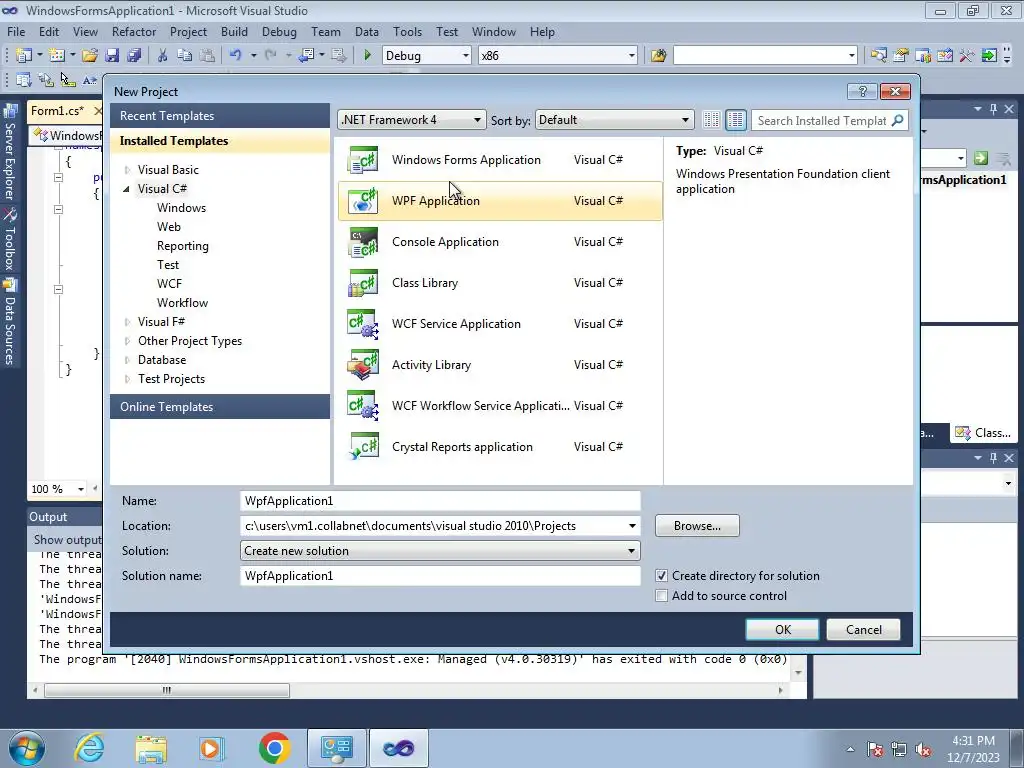
Task: Open the Online Templates section
Action: tap(220, 407)
